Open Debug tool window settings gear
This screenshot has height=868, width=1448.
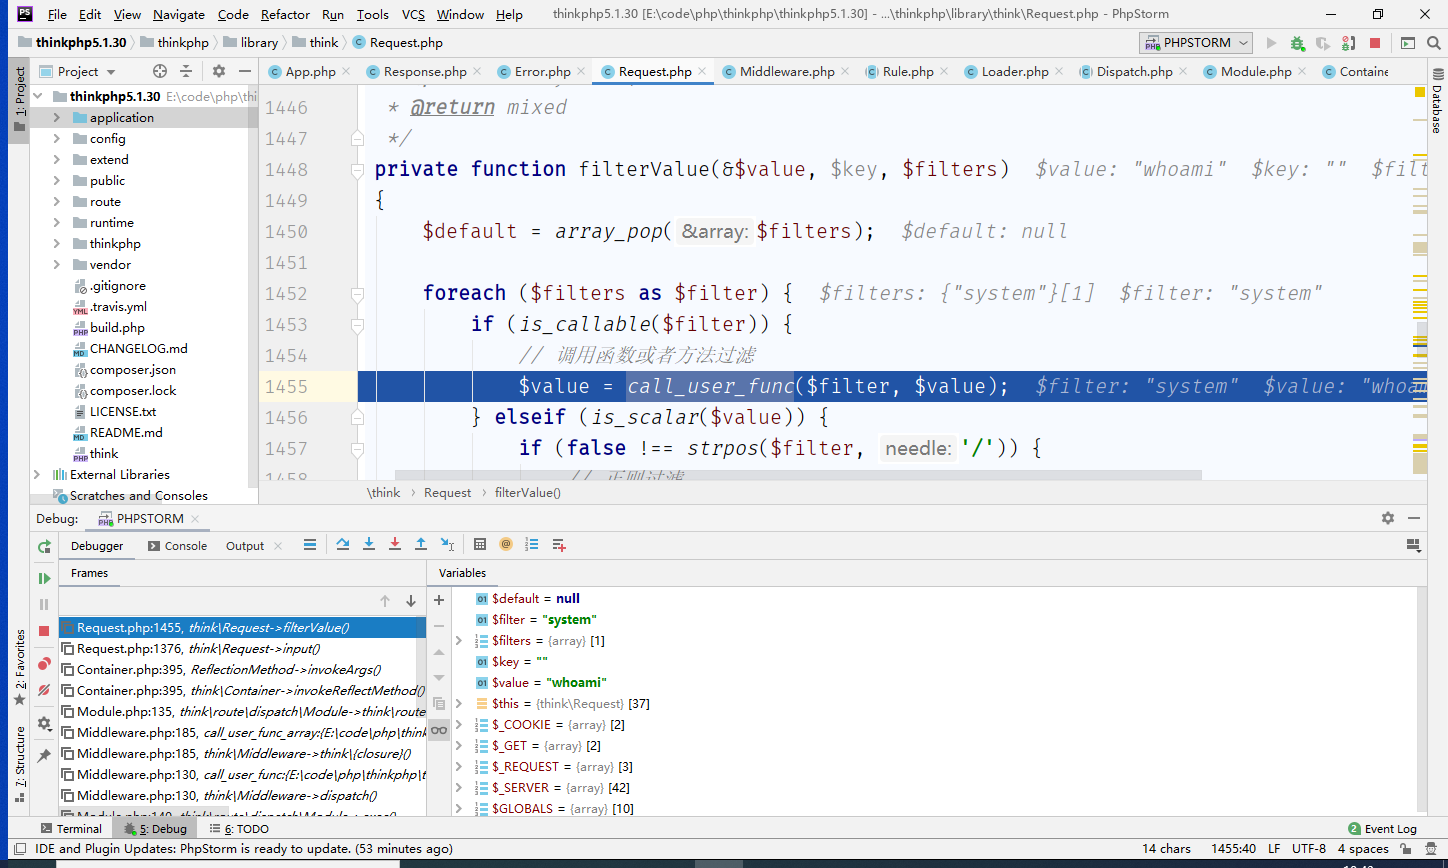[1388, 518]
